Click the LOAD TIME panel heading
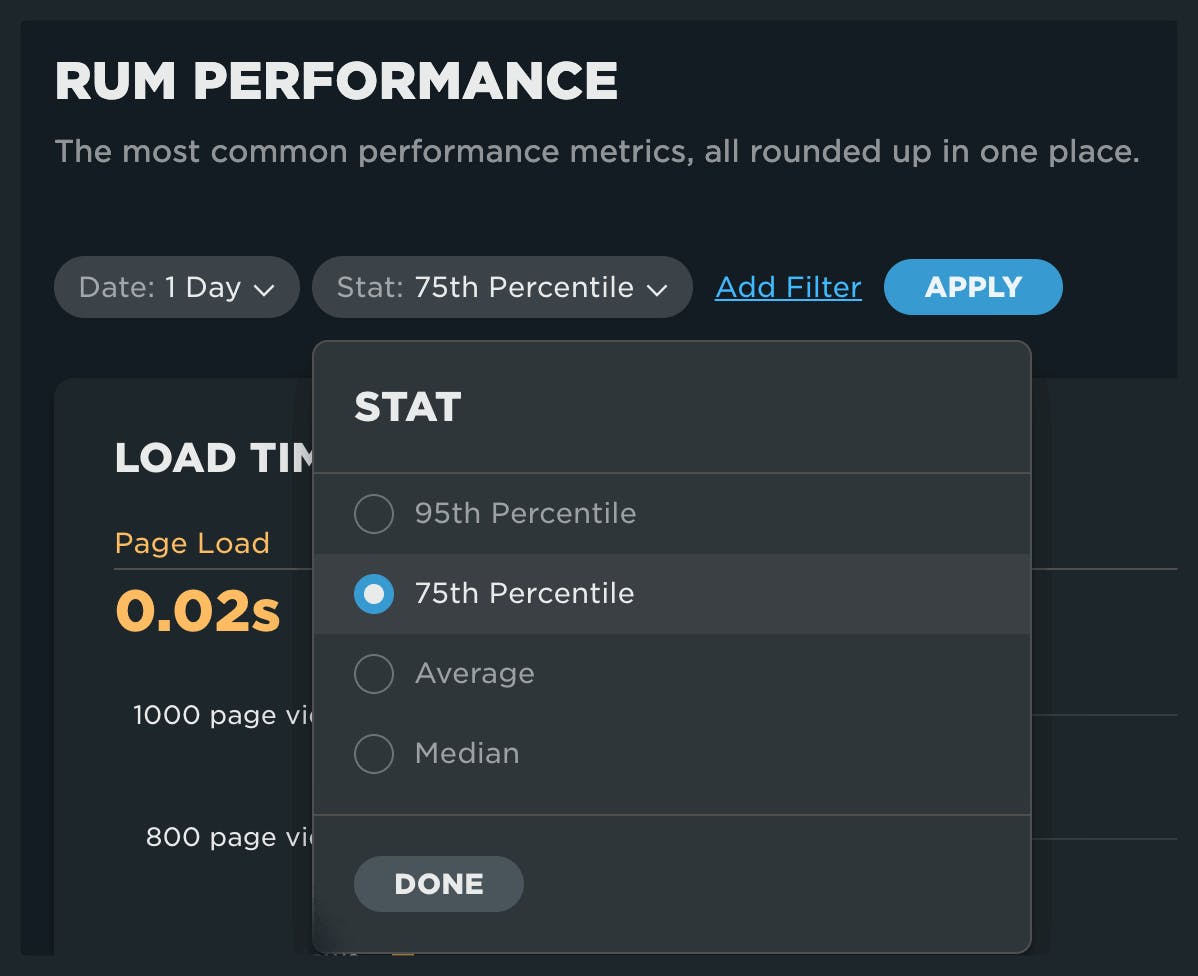 coord(214,458)
